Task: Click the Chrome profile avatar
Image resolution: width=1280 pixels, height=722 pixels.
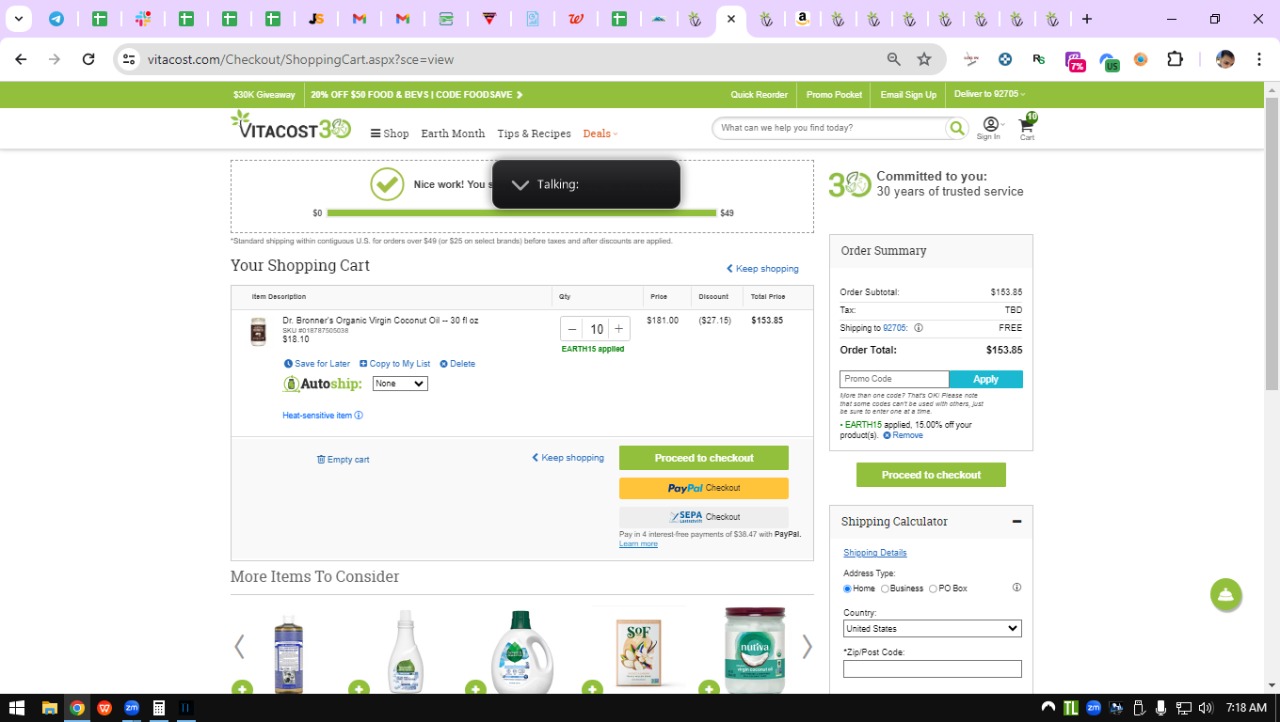Action: coord(1225,59)
